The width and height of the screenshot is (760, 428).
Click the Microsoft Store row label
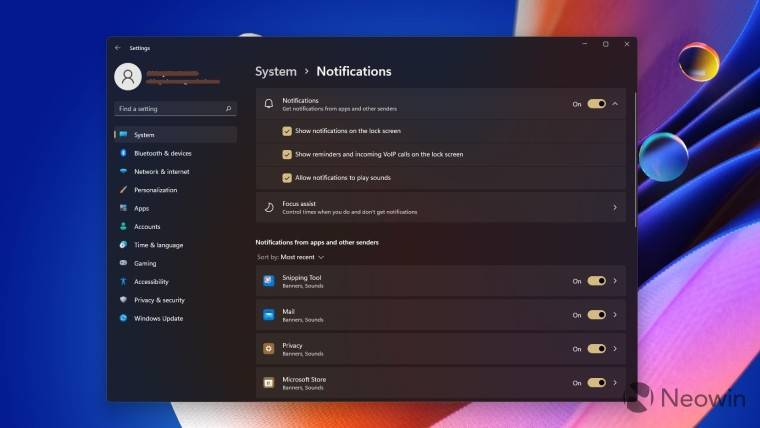coord(304,379)
